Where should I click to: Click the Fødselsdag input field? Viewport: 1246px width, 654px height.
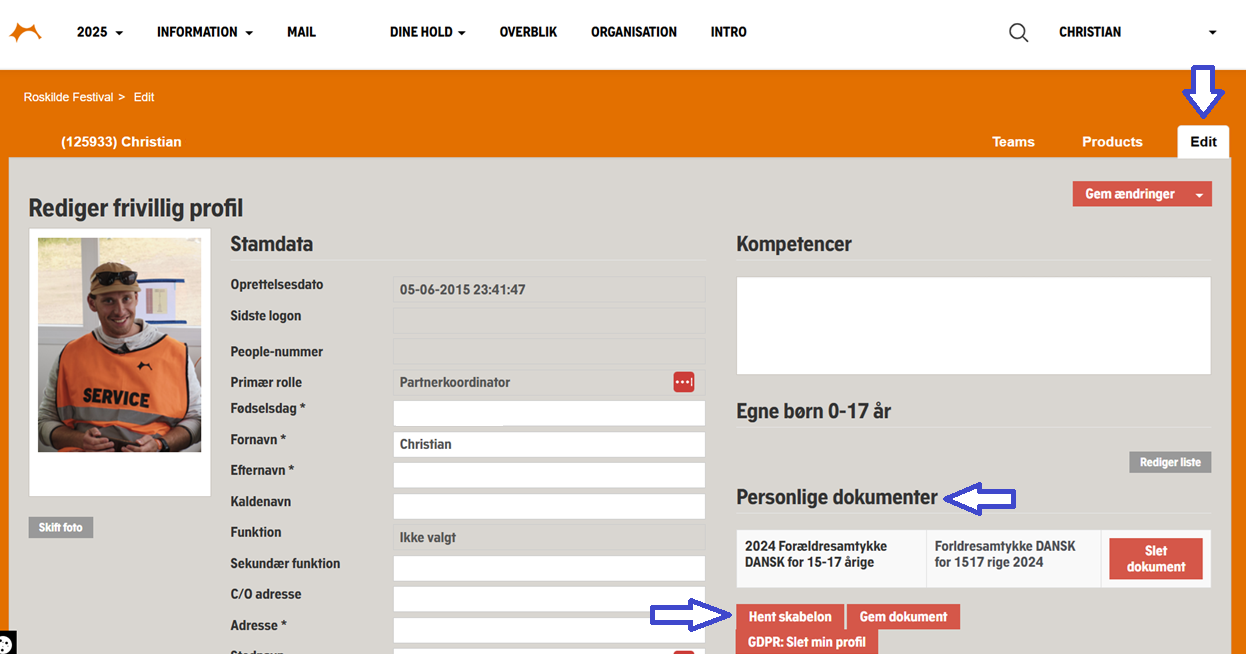pyautogui.click(x=549, y=413)
